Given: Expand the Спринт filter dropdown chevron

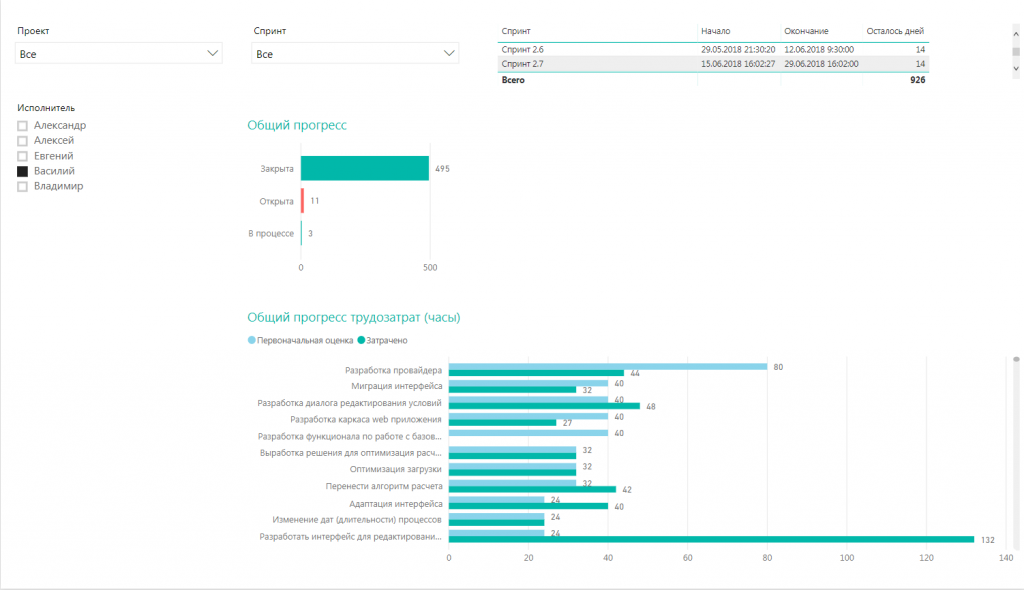Looking at the screenshot, I should [449, 53].
